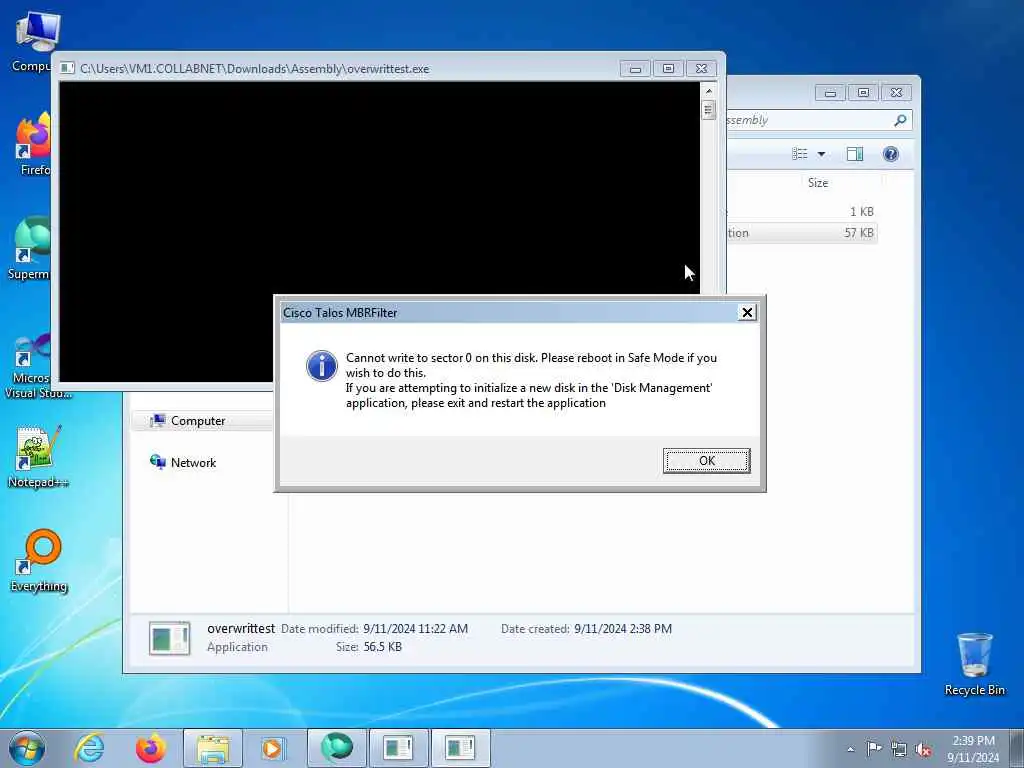This screenshot has width=1024, height=768.
Task: Click the Size value 56.5 KB
Action: click(382, 647)
